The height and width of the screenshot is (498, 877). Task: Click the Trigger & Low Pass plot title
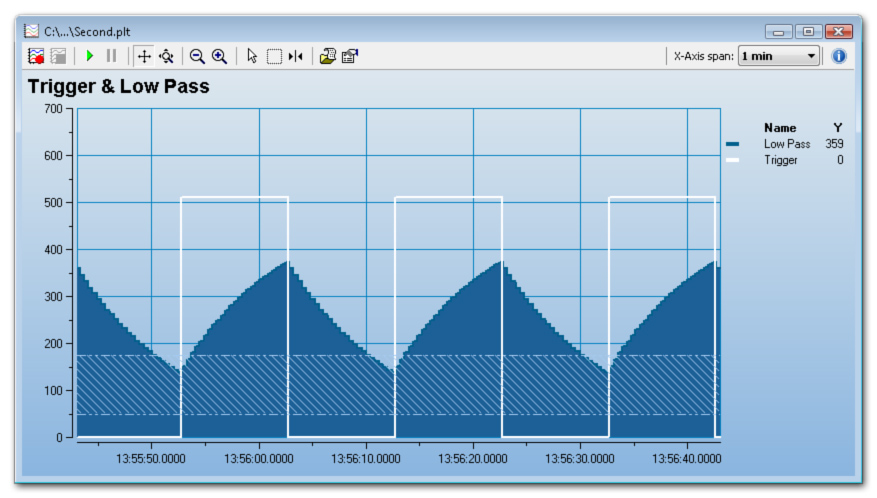coord(119,87)
